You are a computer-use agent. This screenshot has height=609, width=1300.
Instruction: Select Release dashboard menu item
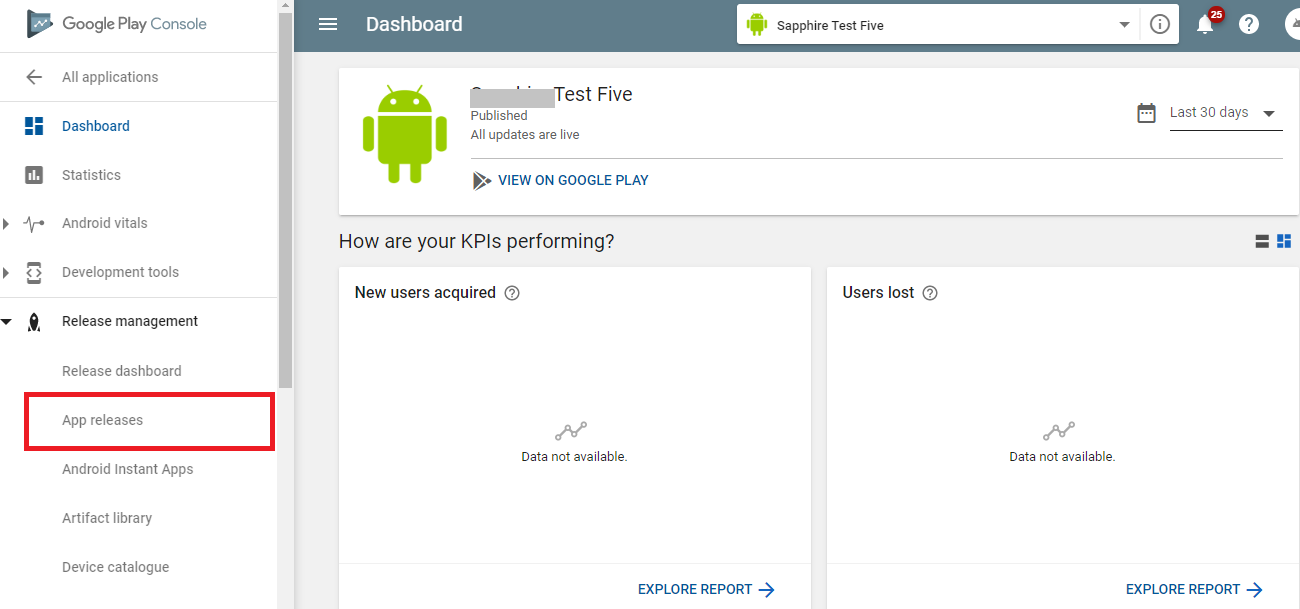point(122,371)
